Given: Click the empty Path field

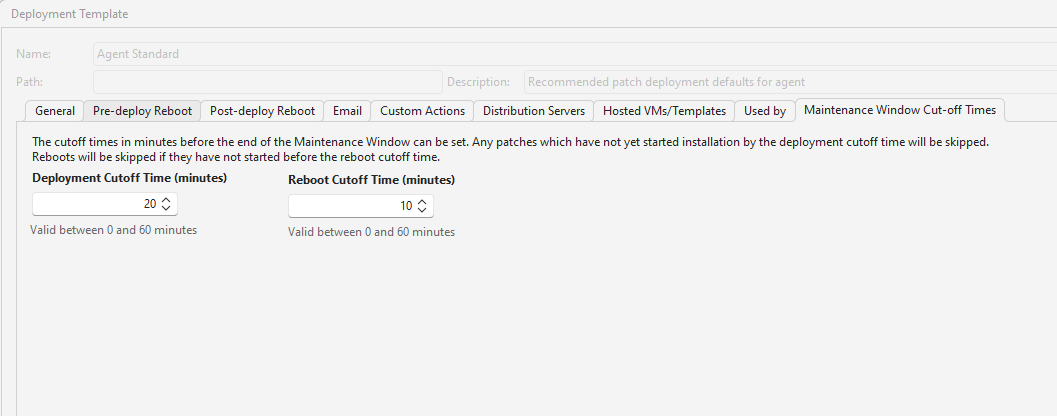Looking at the screenshot, I should pyautogui.click(x=267, y=82).
